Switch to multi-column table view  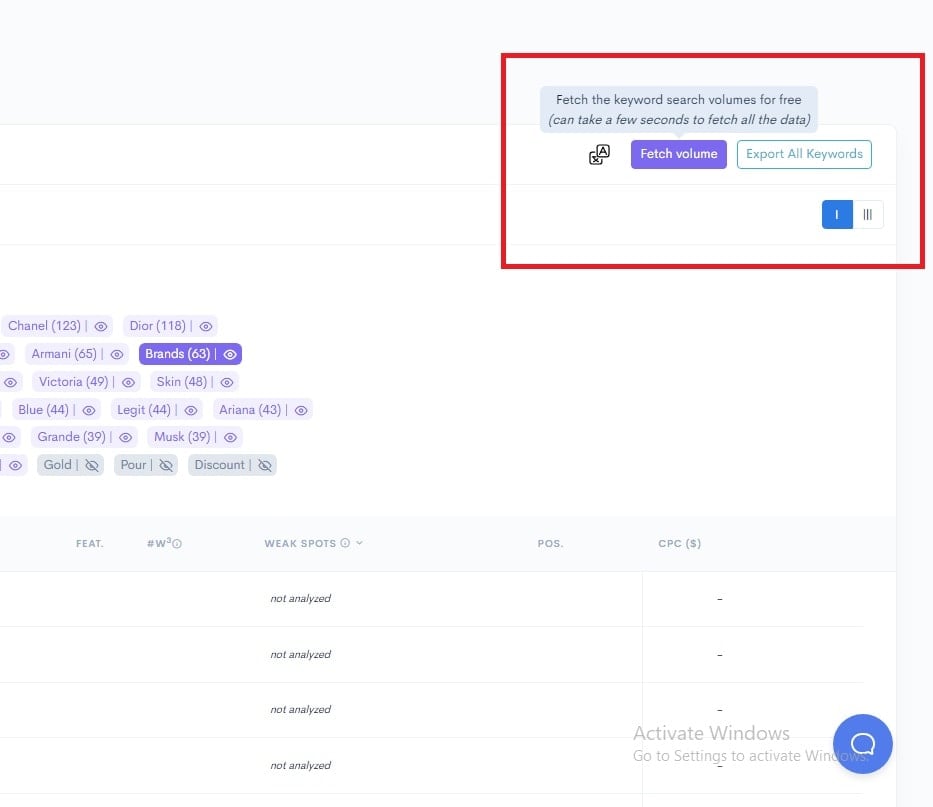867,214
